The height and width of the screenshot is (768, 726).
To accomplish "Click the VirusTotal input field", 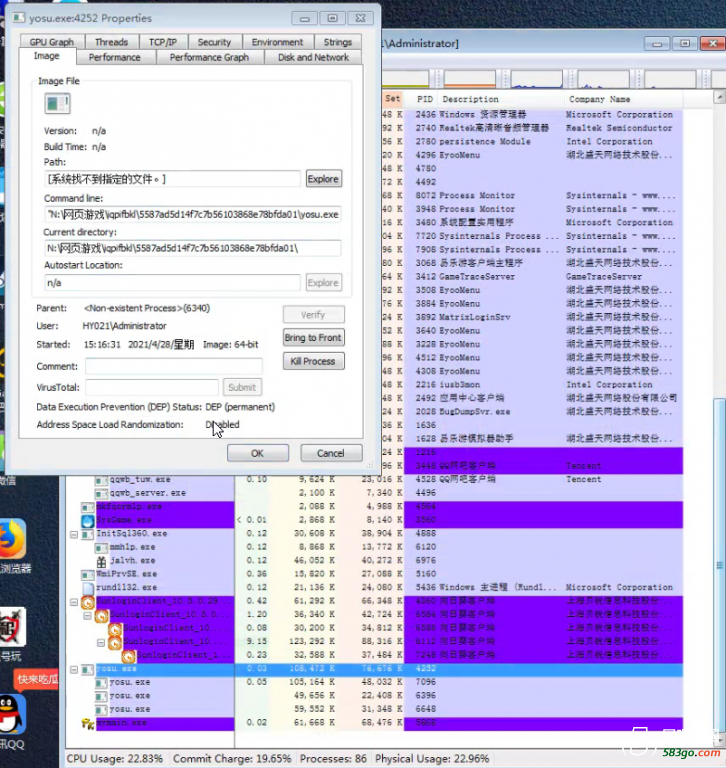I will [152, 387].
